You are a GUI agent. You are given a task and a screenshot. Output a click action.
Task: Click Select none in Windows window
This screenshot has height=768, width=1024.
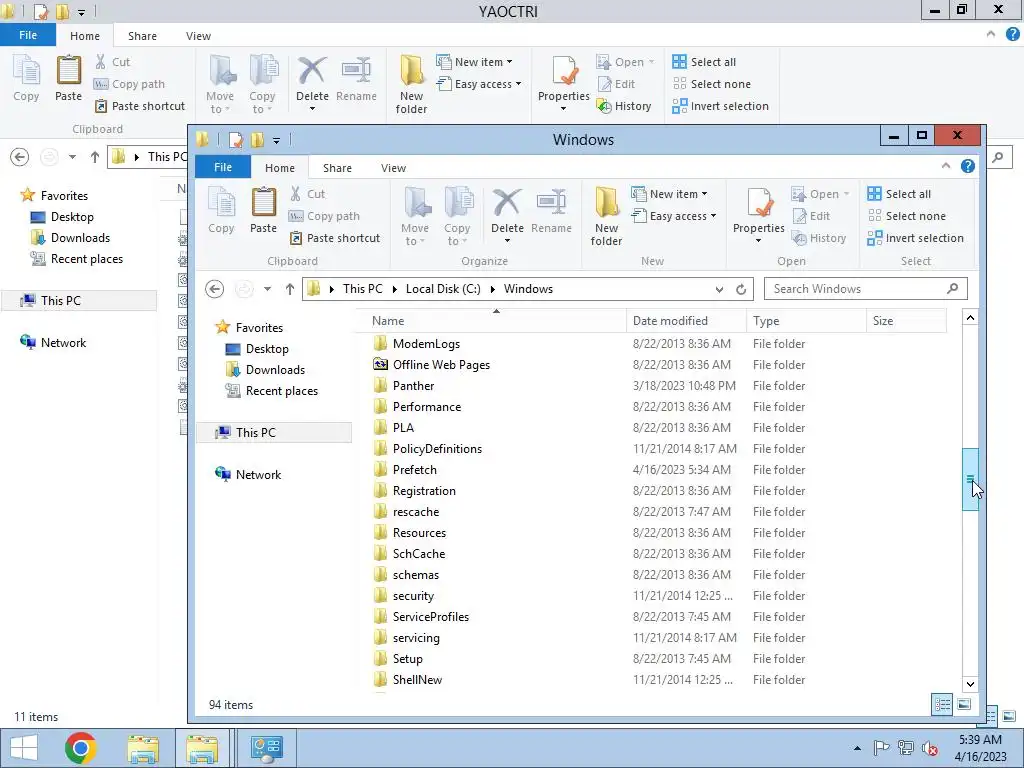(x=906, y=216)
